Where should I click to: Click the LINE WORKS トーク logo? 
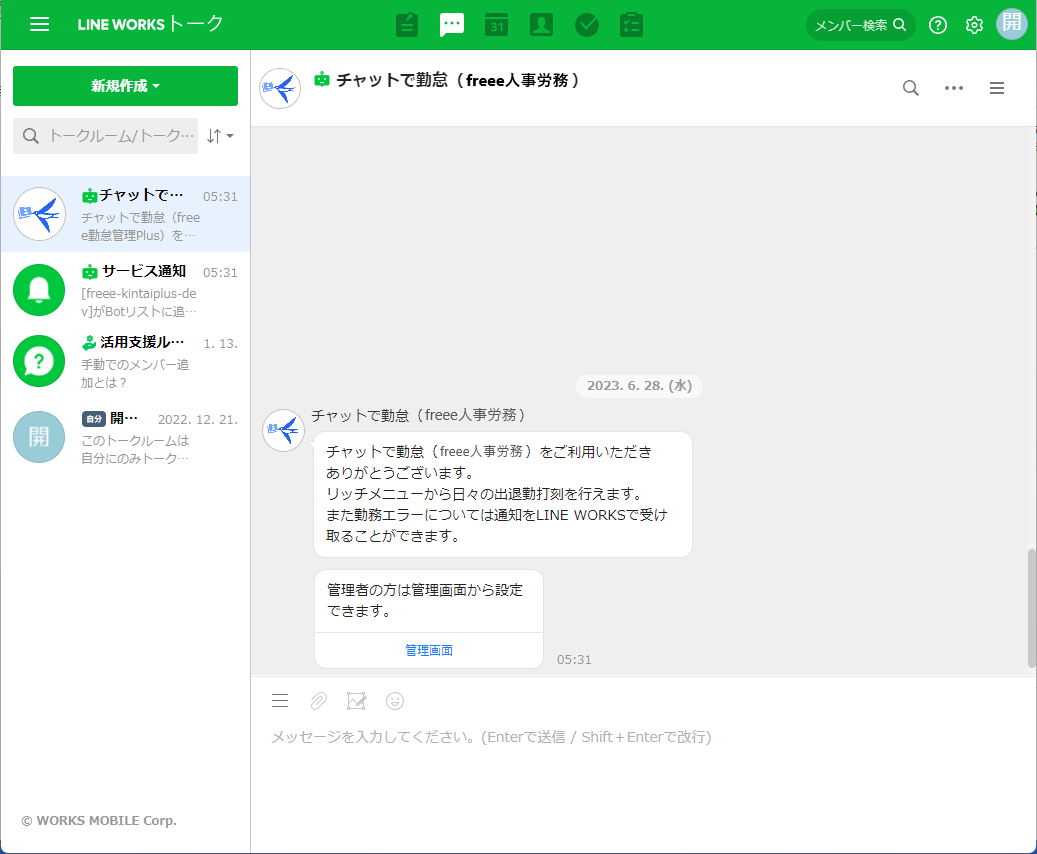coord(150,24)
